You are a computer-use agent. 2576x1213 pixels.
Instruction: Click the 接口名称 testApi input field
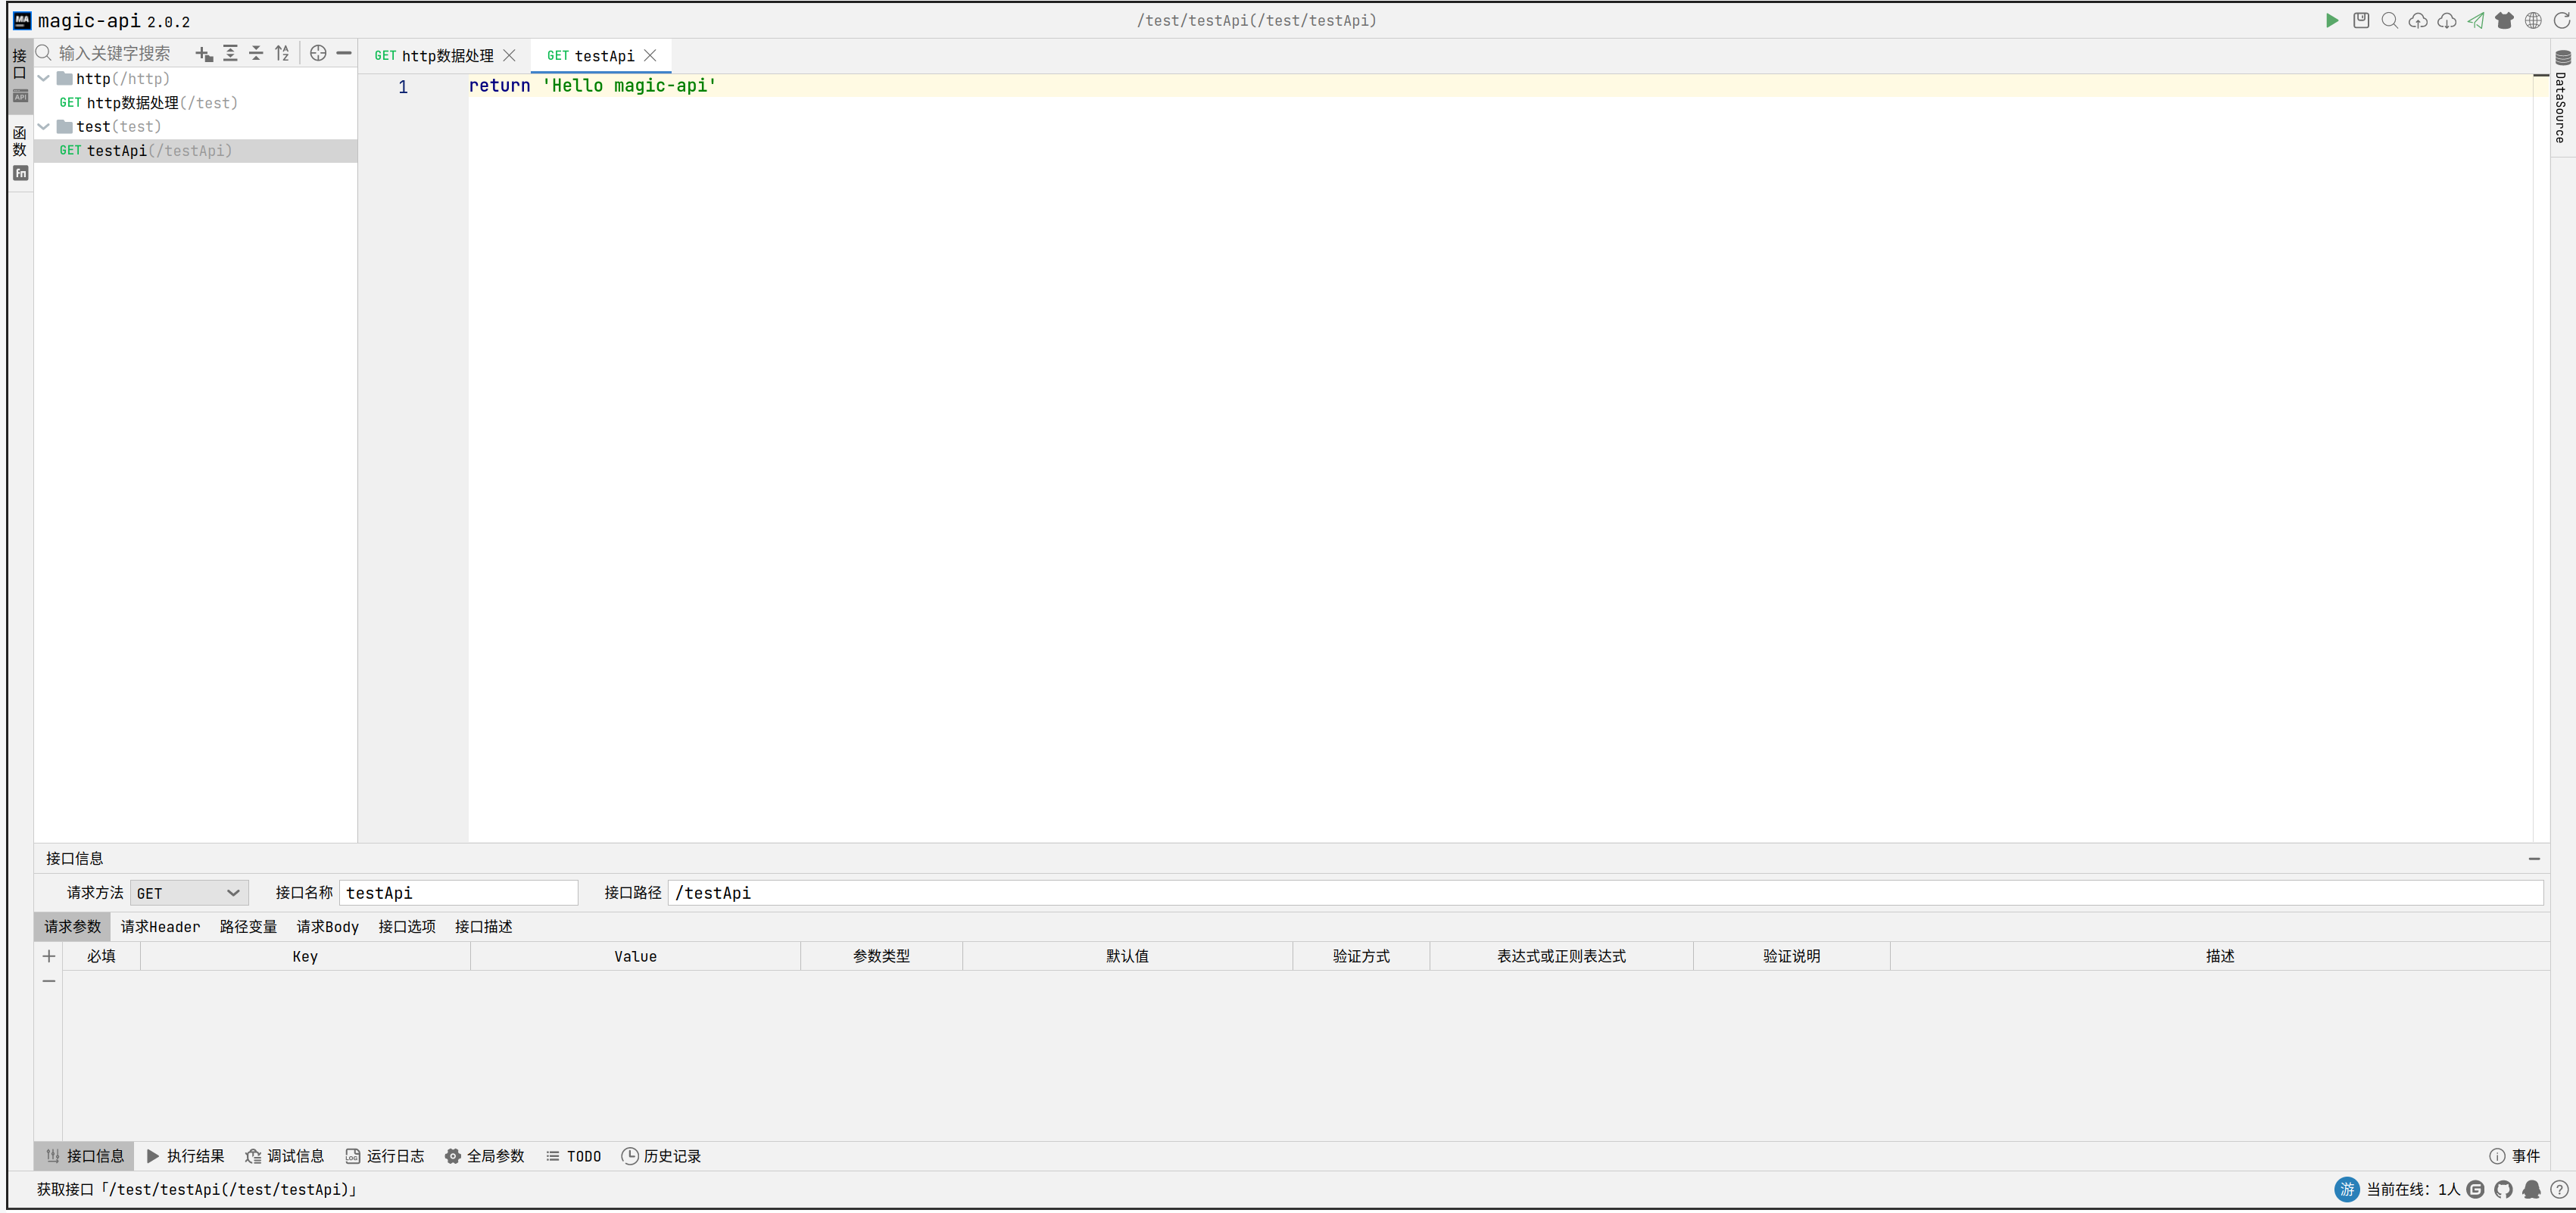(459, 893)
